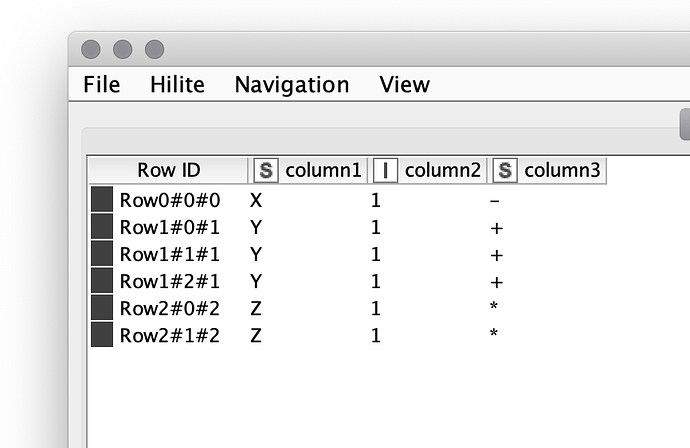The width and height of the screenshot is (690, 448).
Task: Select row ID Row0#0#0
Action: pos(170,200)
